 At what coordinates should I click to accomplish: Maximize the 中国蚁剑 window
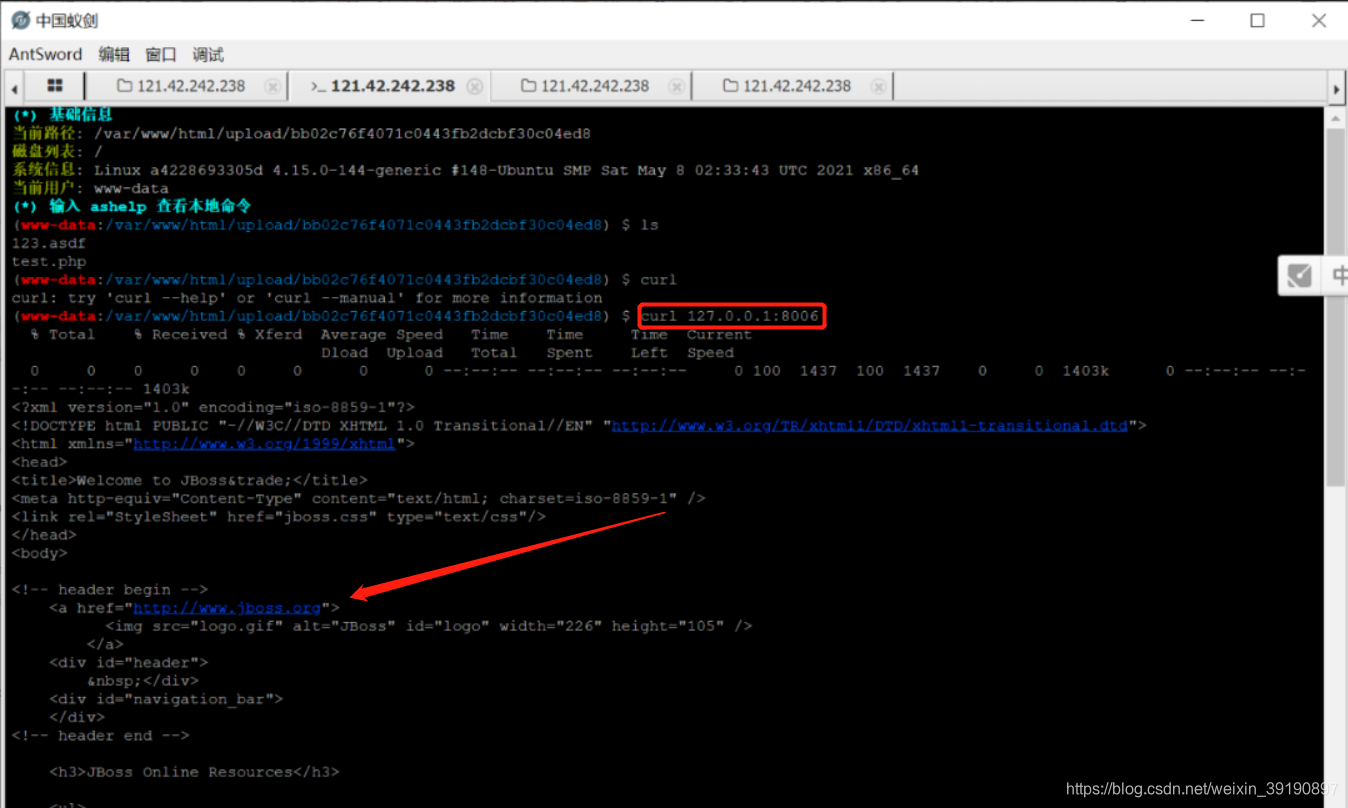pyautogui.click(x=1257, y=21)
